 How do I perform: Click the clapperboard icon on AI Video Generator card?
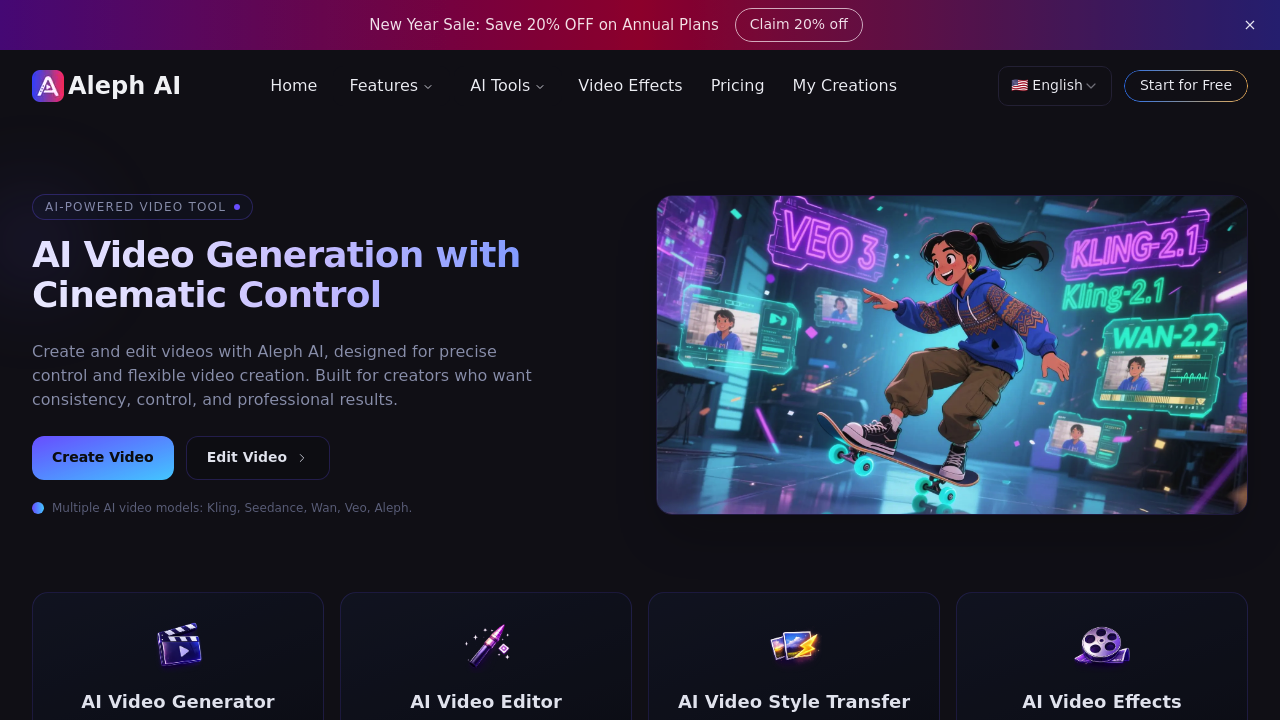click(178, 645)
